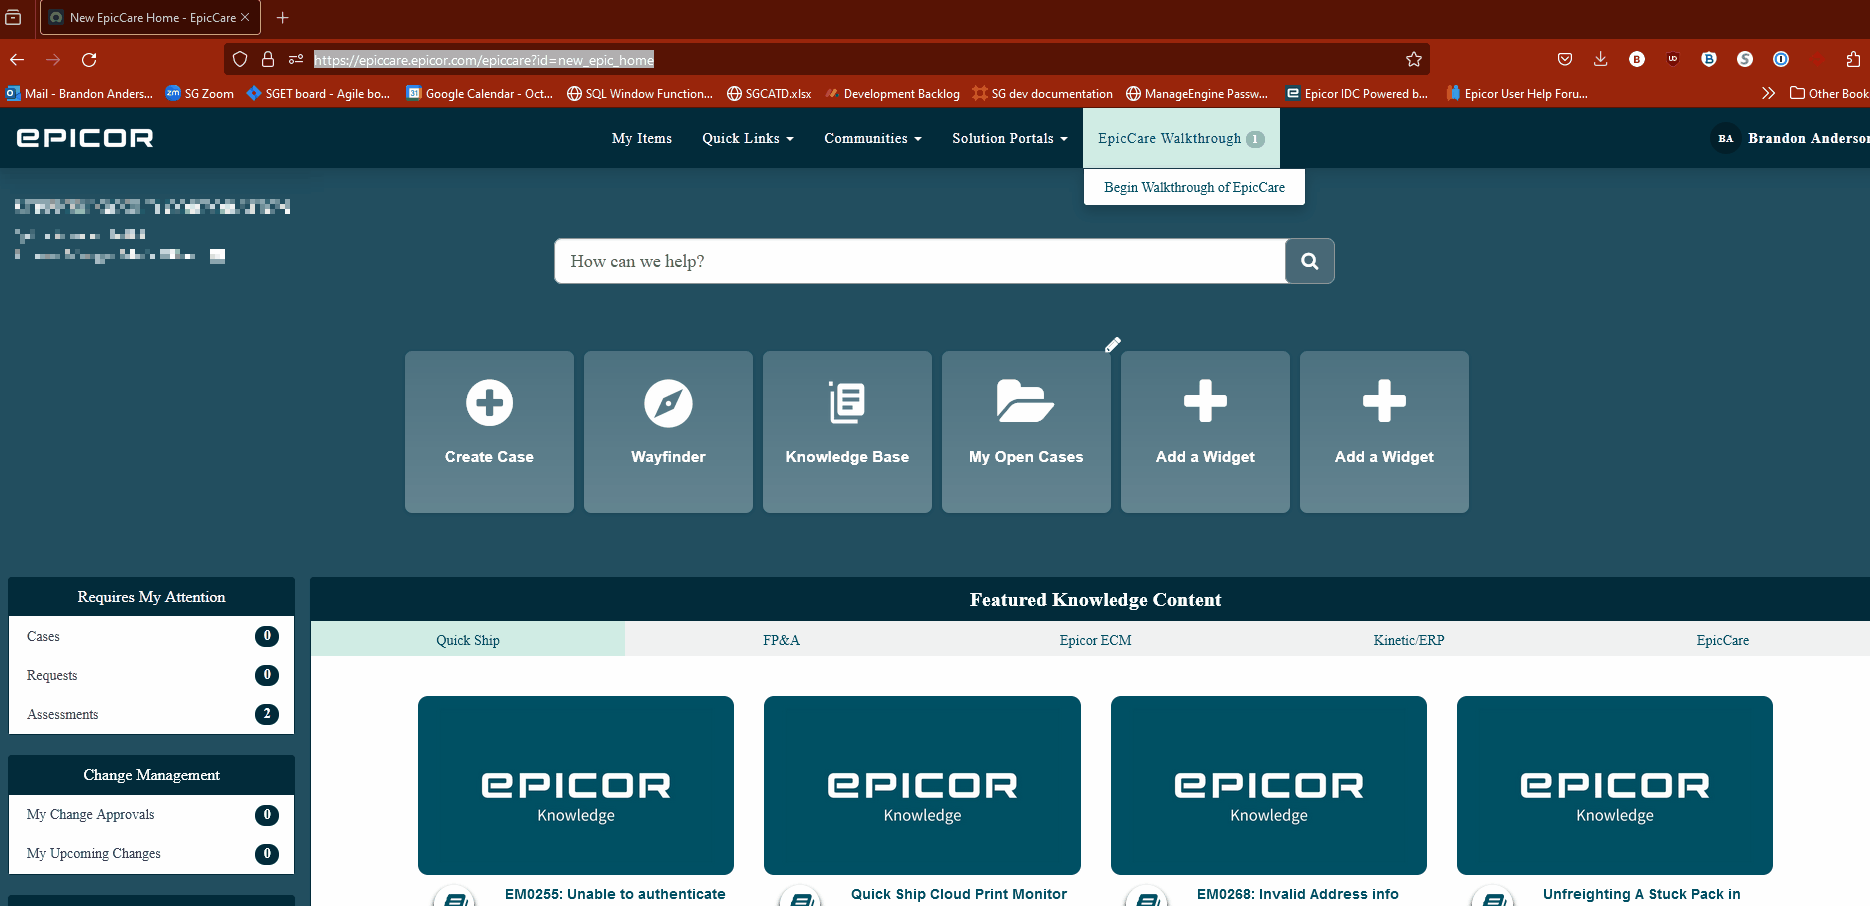Open the My Open Cases folder widget
This screenshot has height=906, width=1870.
pos(1026,432)
